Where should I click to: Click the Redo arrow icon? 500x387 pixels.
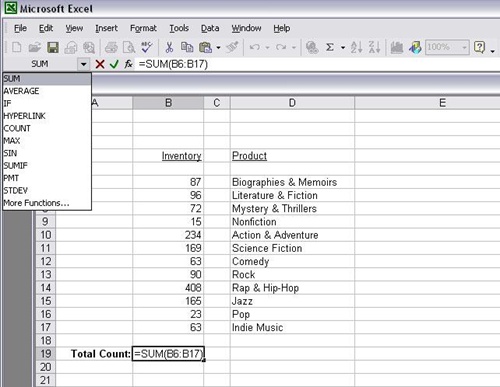[281, 47]
